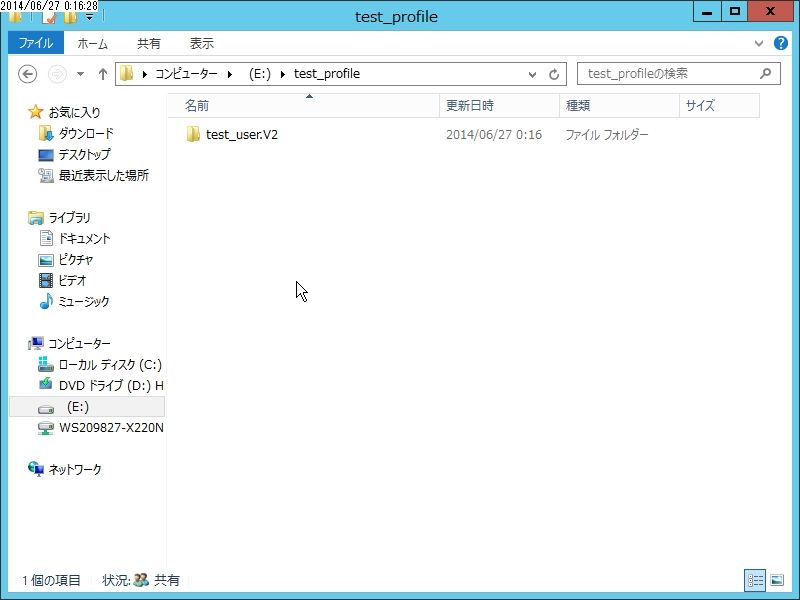The image size is (800, 600).
Task: Click the test_profile search box
Action: click(679, 73)
